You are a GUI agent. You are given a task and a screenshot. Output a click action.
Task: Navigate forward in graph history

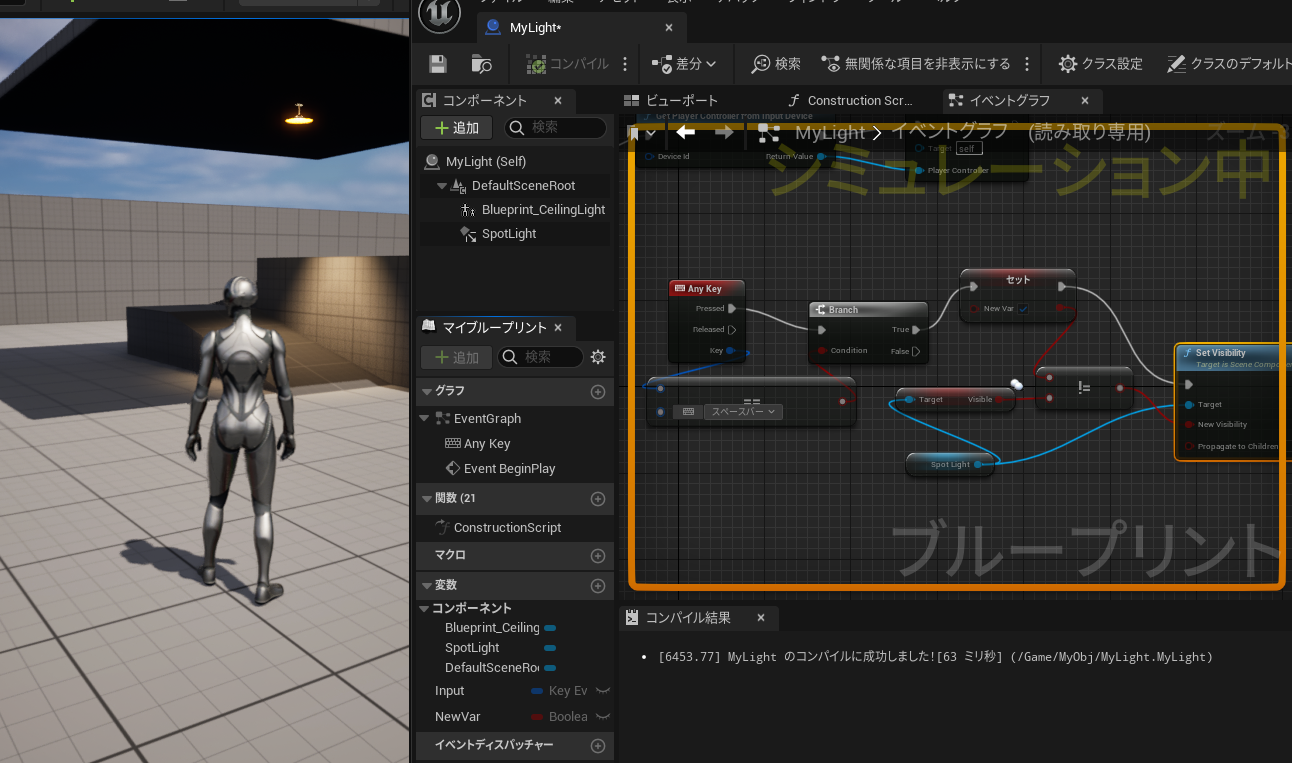click(x=724, y=132)
